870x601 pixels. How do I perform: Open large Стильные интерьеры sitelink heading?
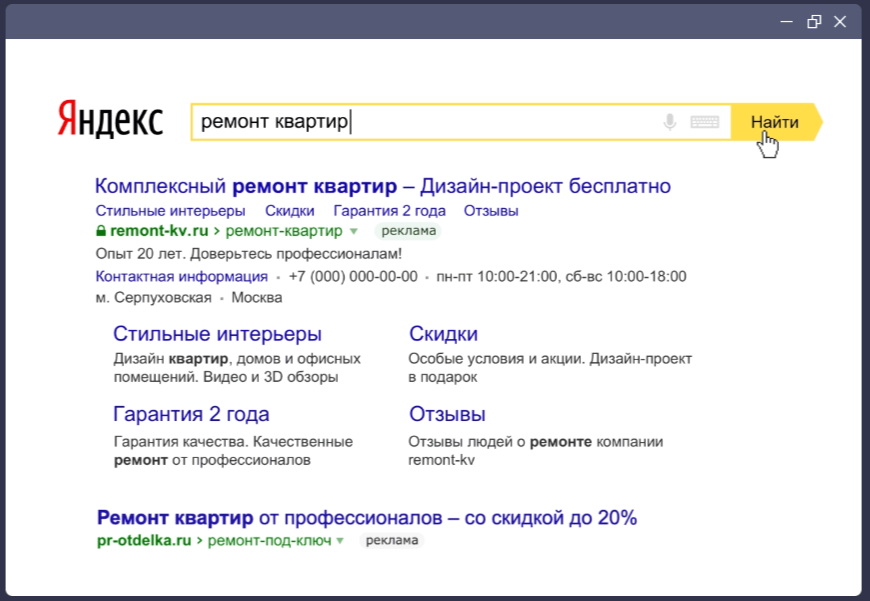point(218,334)
